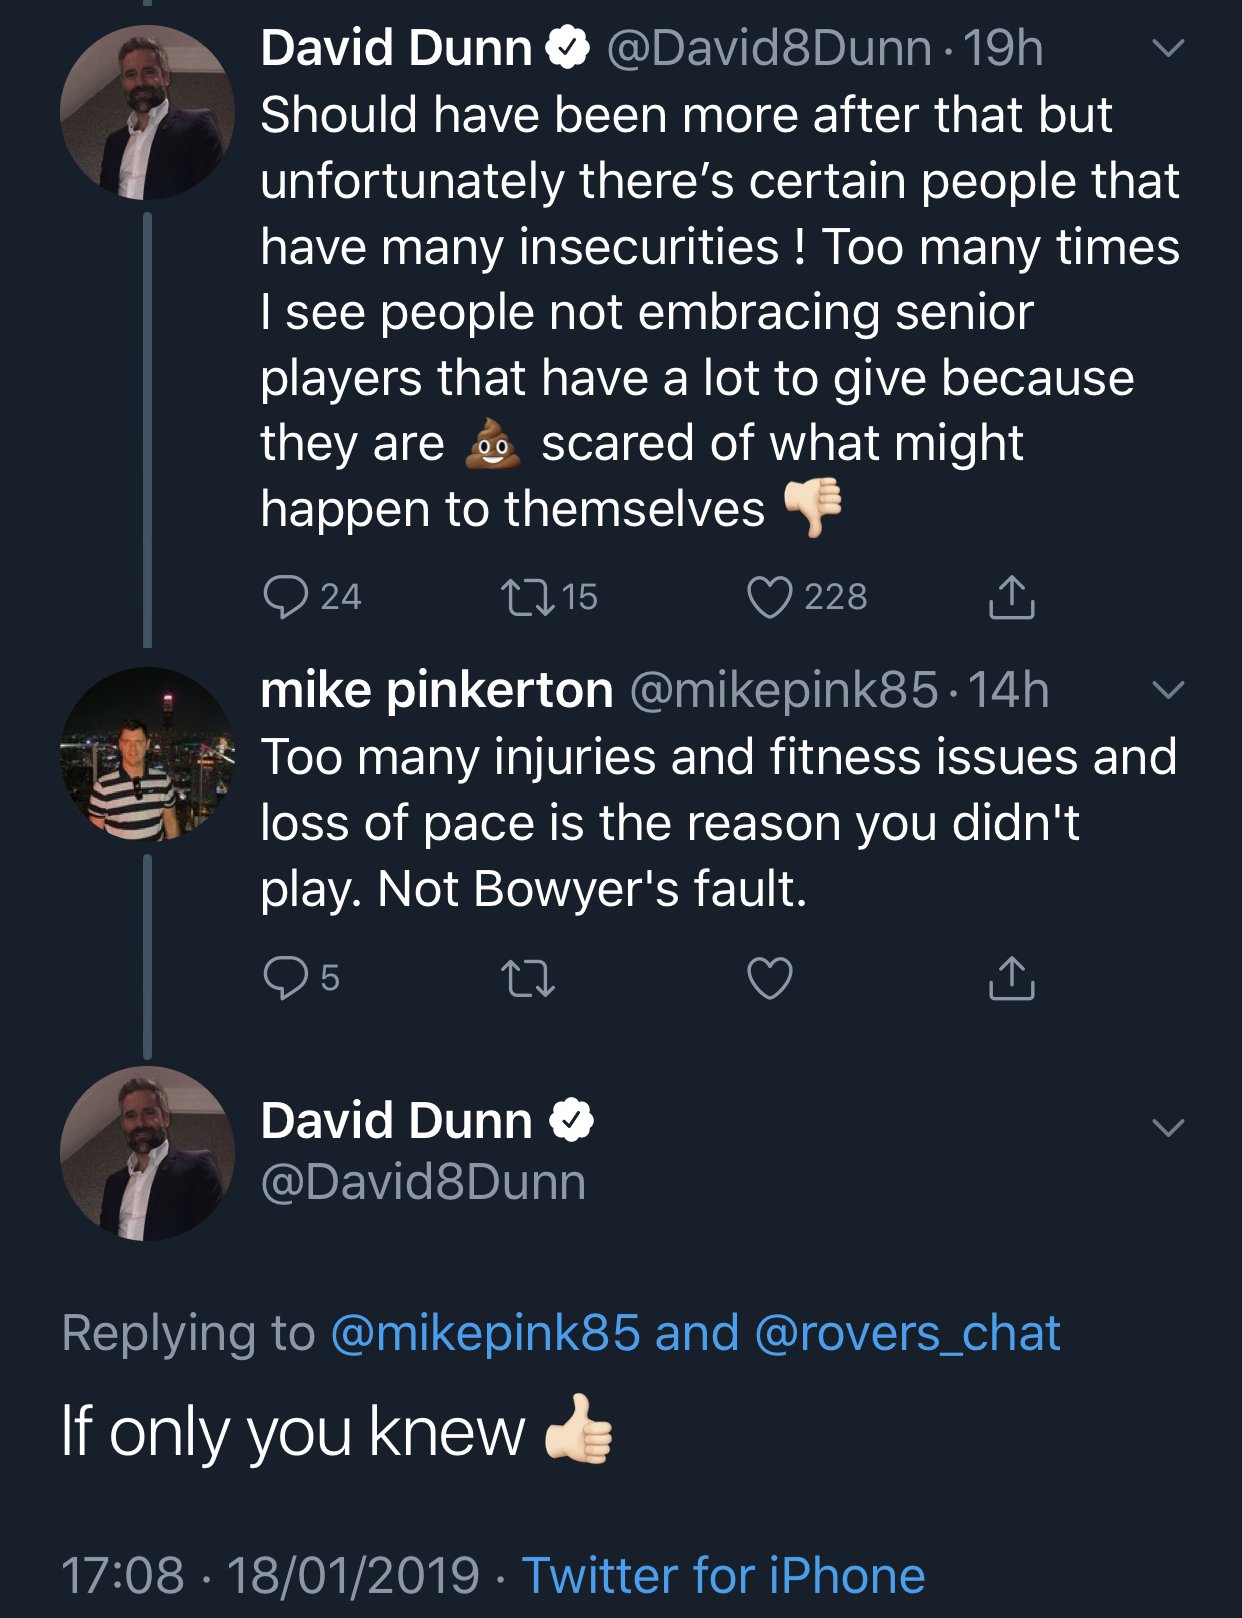The width and height of the screenshot is (1242, 1618).
Task: Like David Dunn's tweet with 228 likes
Action: pyautogui.click(x=770, y=597)
